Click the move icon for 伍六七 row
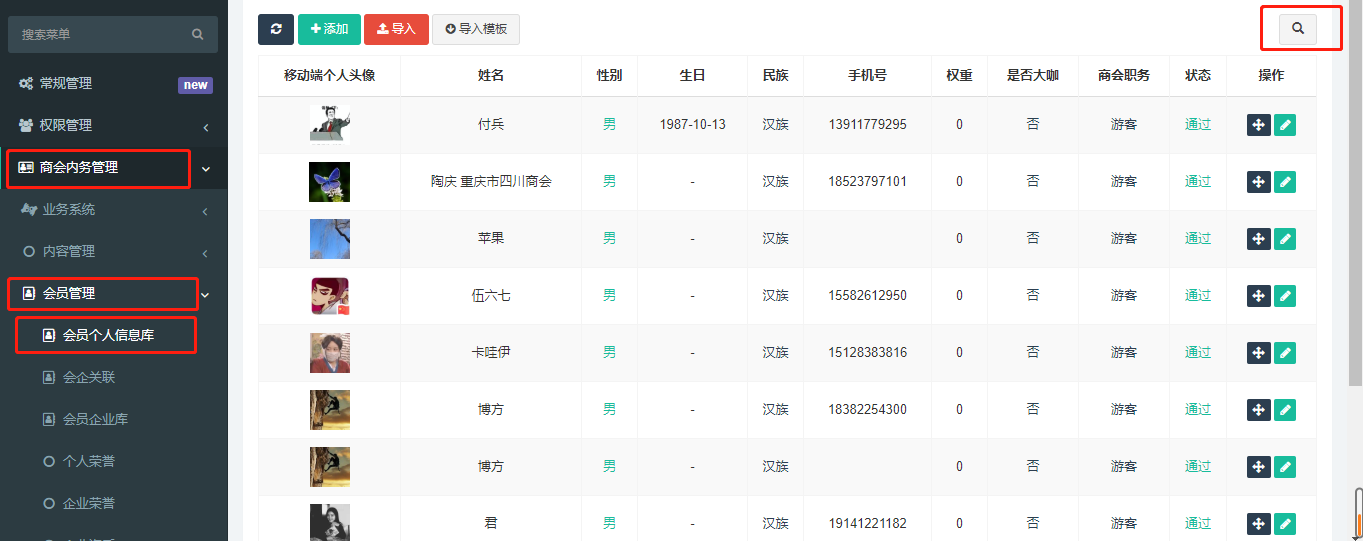The width and height of the screenshot is (1363, 541). pyautogui.click(x=1259, y=296)
